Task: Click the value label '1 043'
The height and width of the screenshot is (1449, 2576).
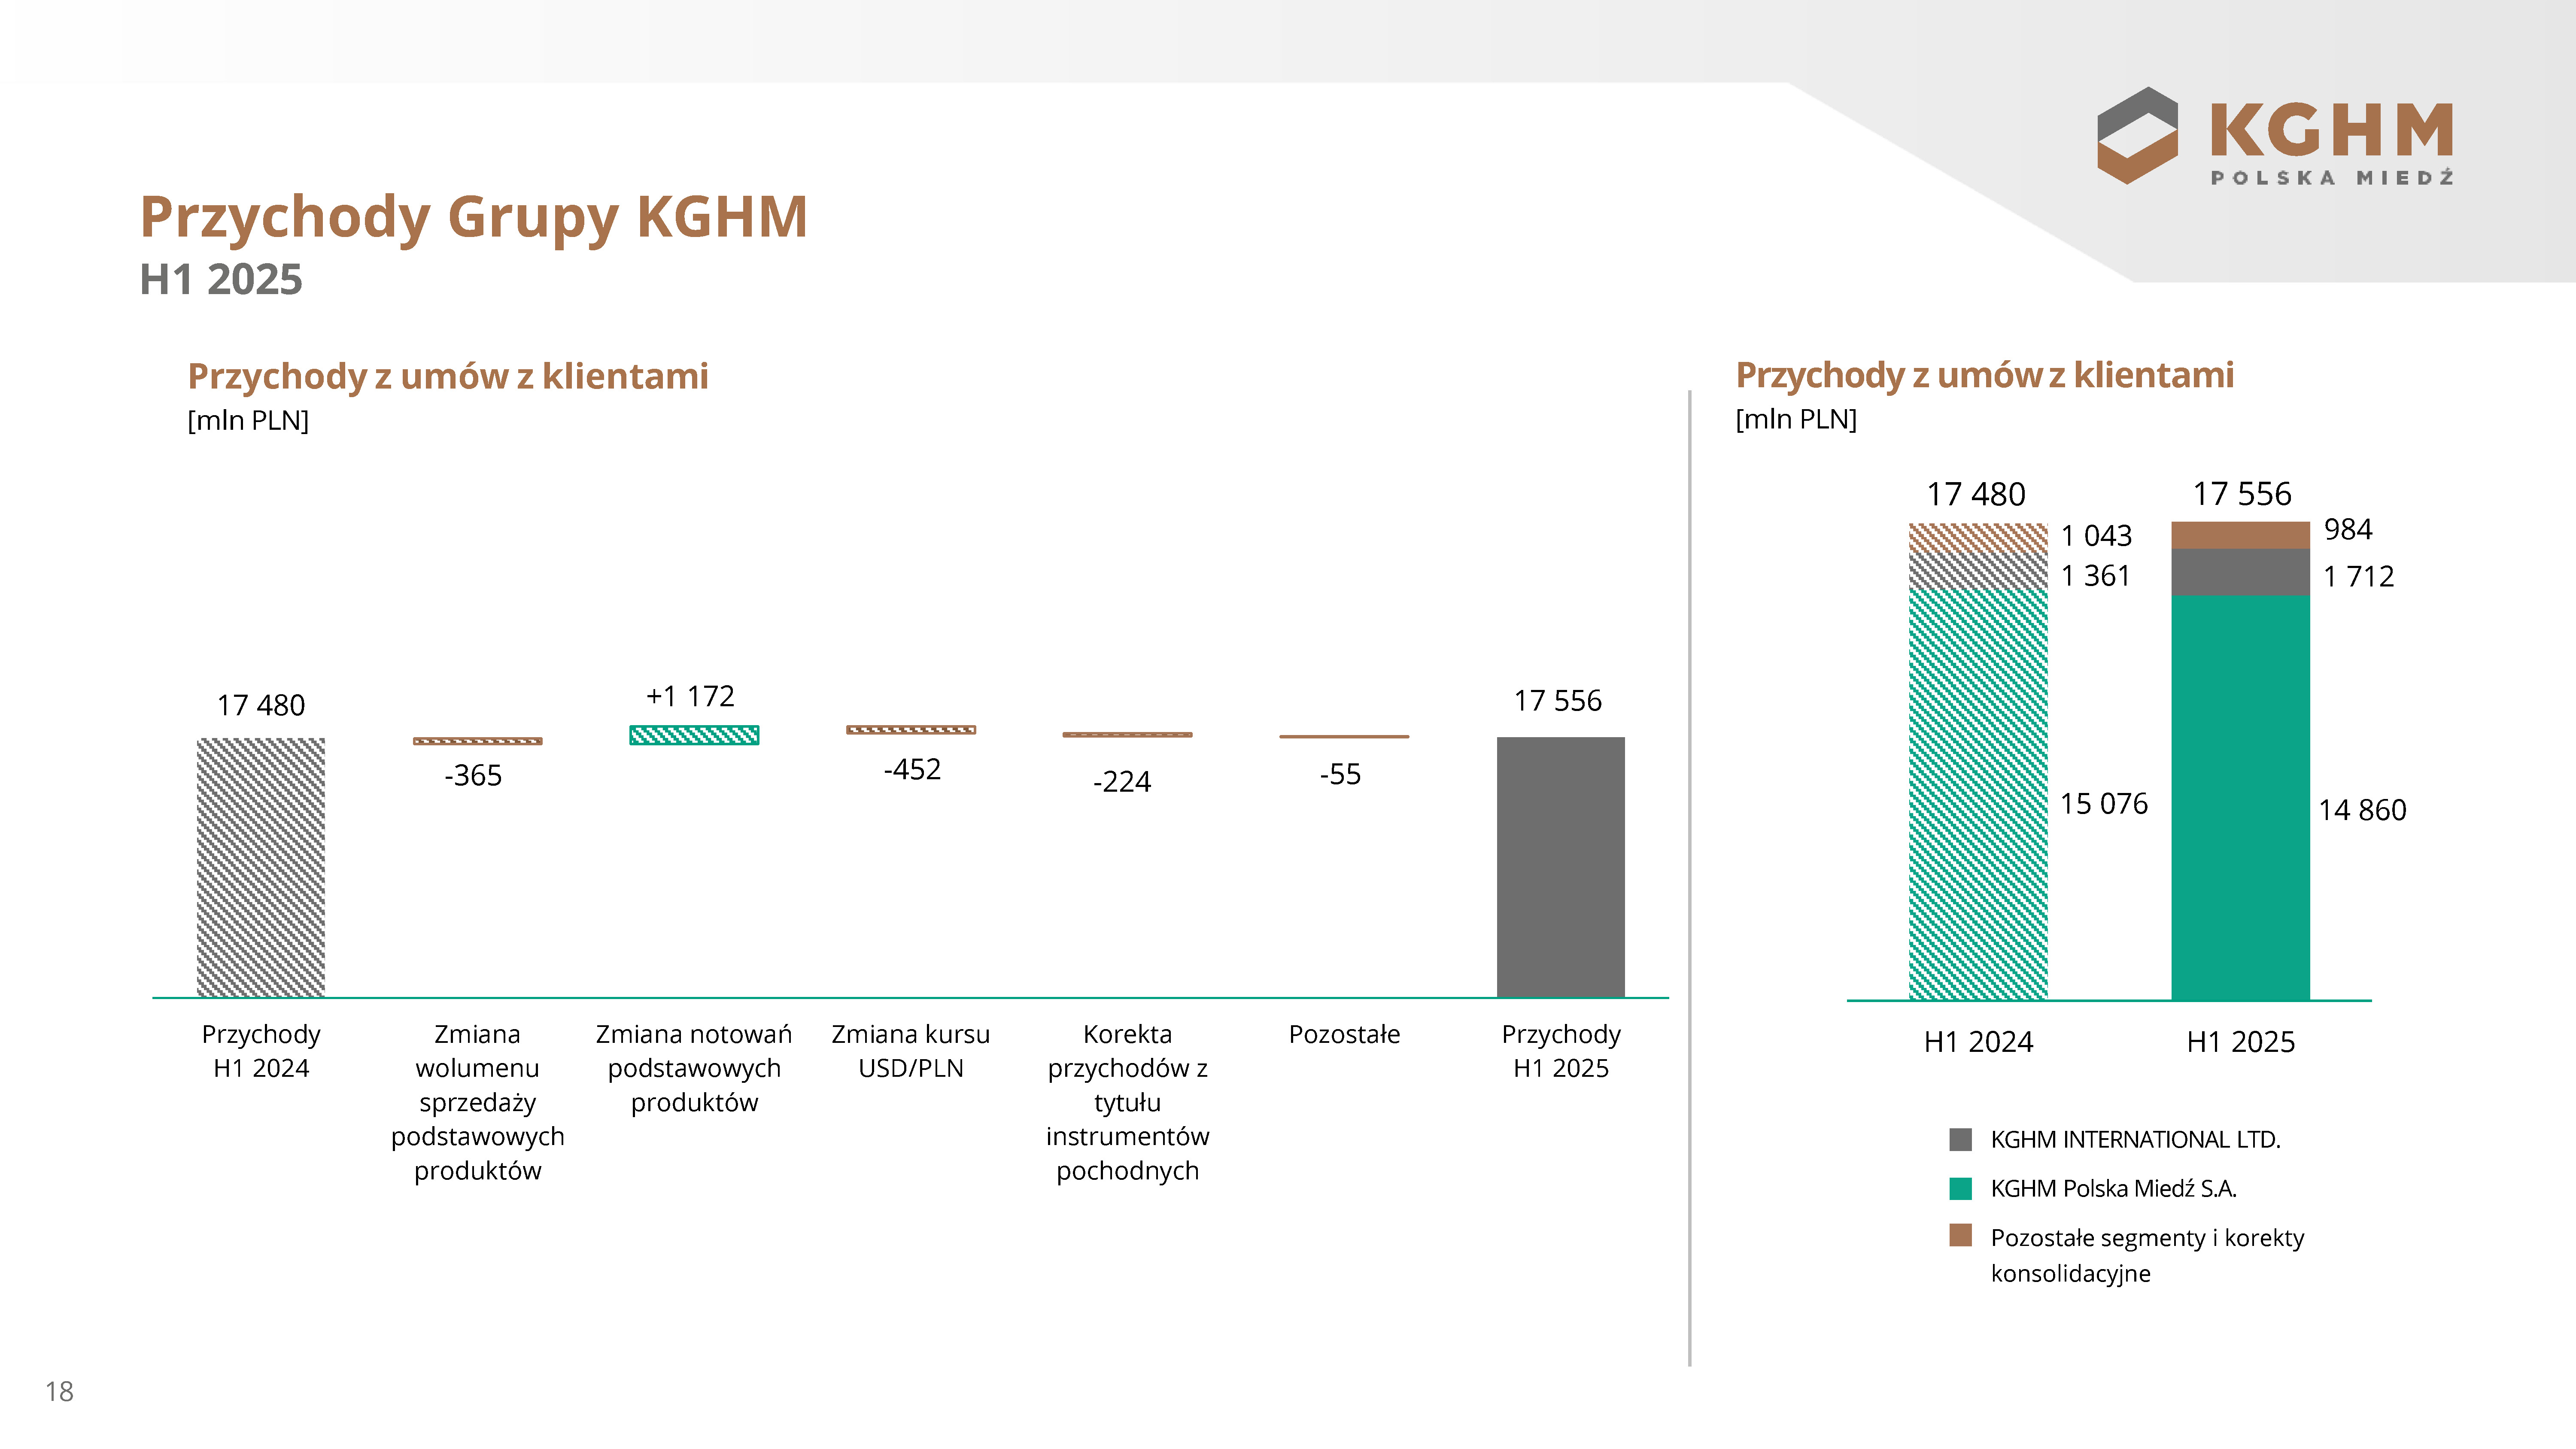Action: pos(2096,536)
